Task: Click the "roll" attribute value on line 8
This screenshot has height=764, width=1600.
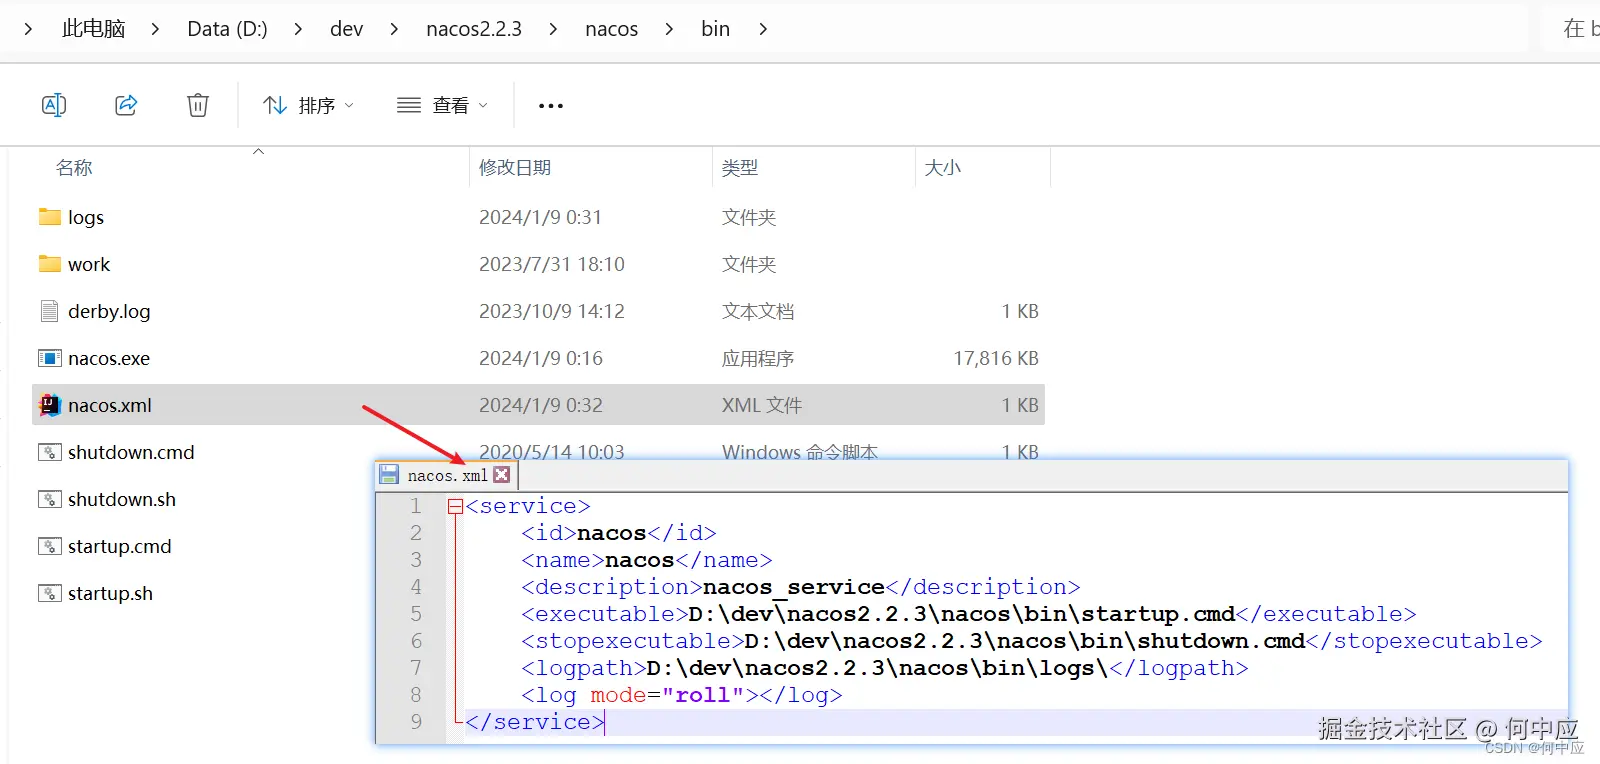Action: pos(703,695)
